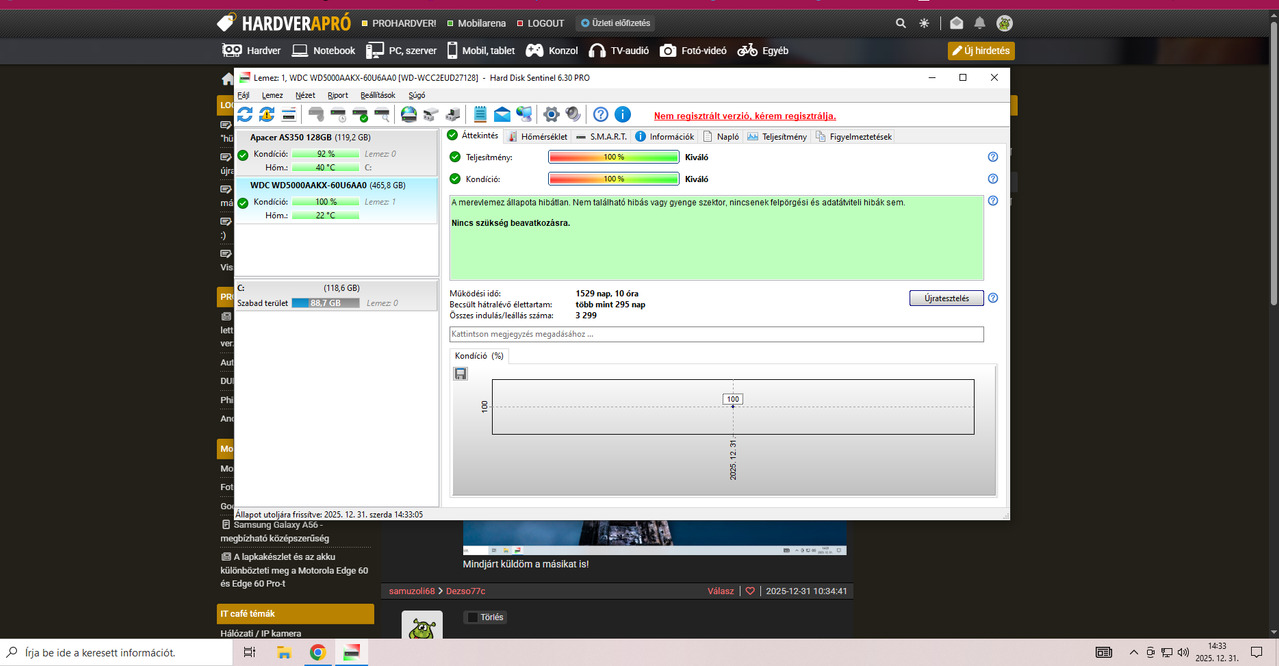
Task: Open File Explorer from the taskbar
Action: coord(284,653)
